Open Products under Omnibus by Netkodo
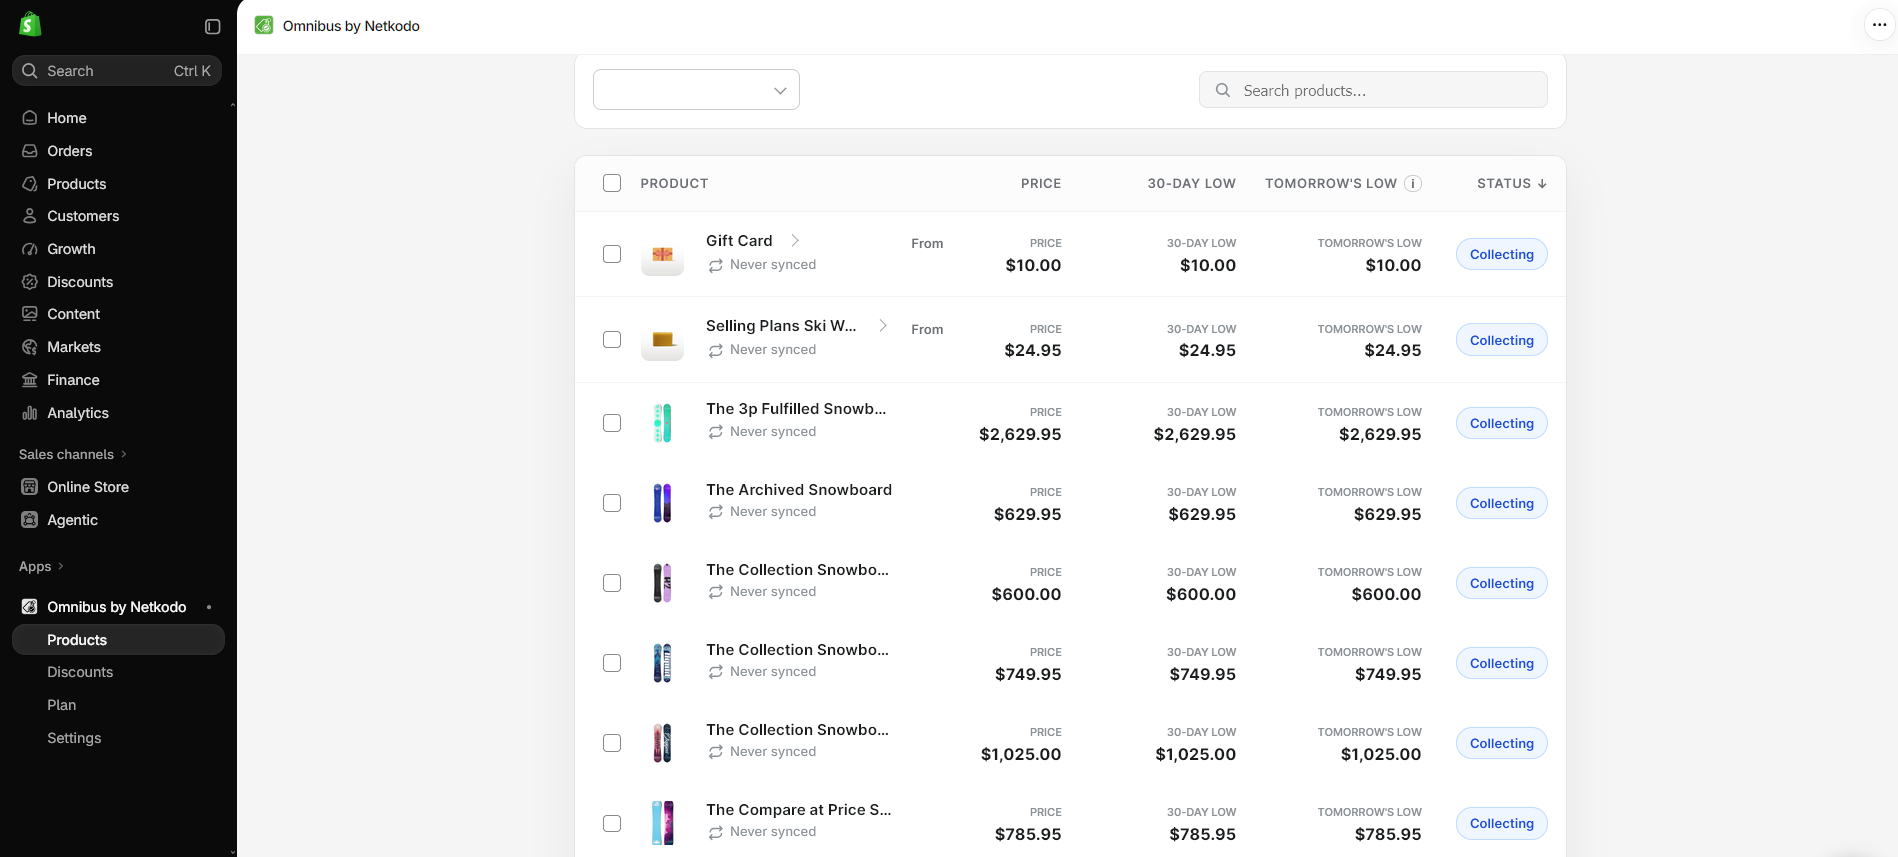 click(118, 640)
